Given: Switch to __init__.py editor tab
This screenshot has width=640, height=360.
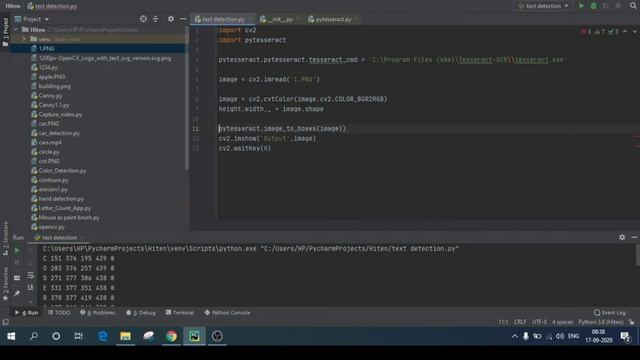Looking at the screenshot, I should pos(280,19).
